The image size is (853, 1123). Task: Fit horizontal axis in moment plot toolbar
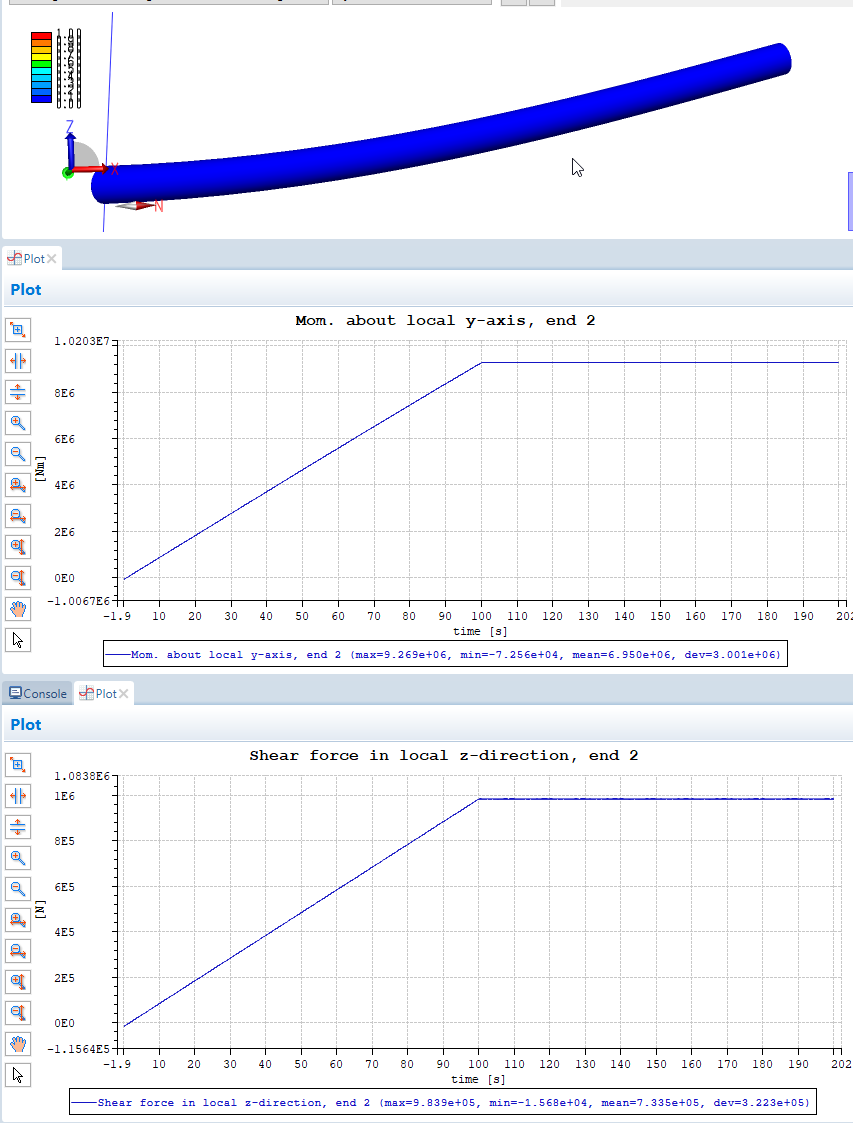pos(18,361)
